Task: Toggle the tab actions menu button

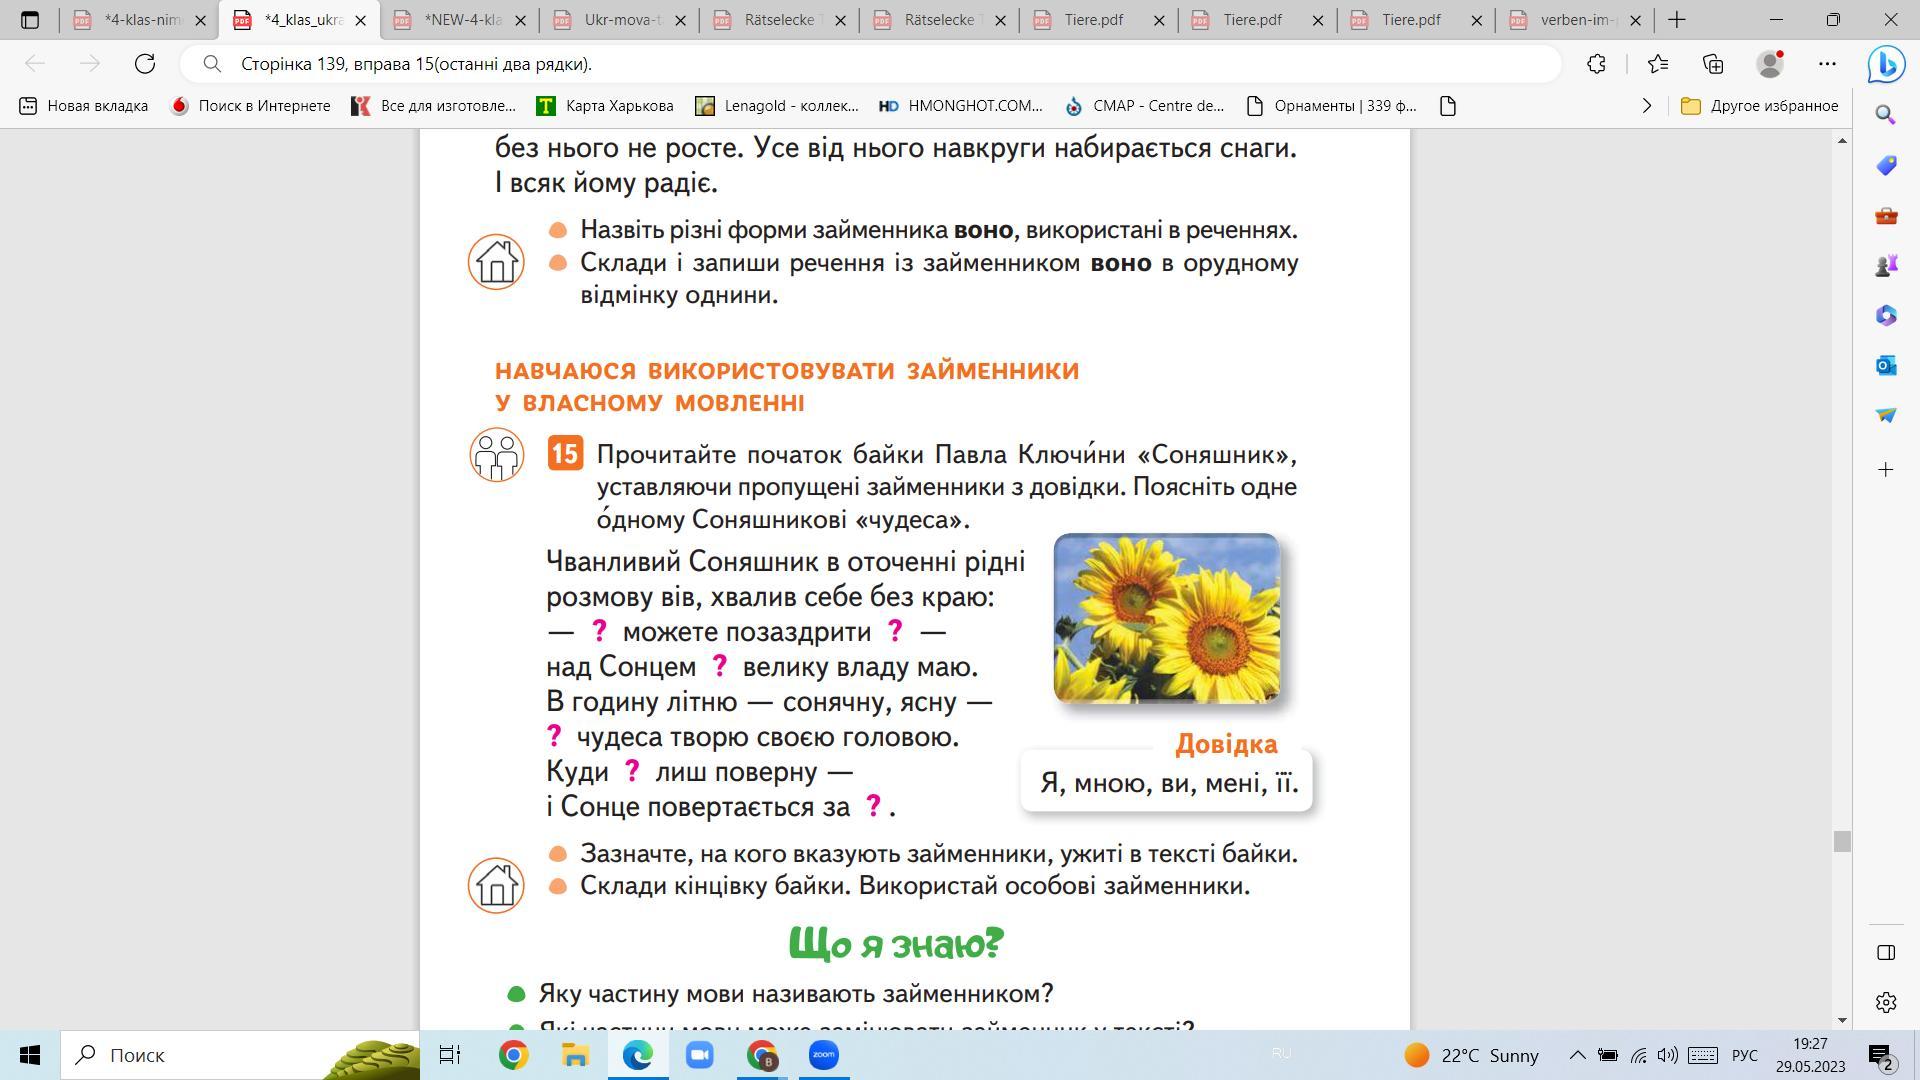Action: [30, 20]
